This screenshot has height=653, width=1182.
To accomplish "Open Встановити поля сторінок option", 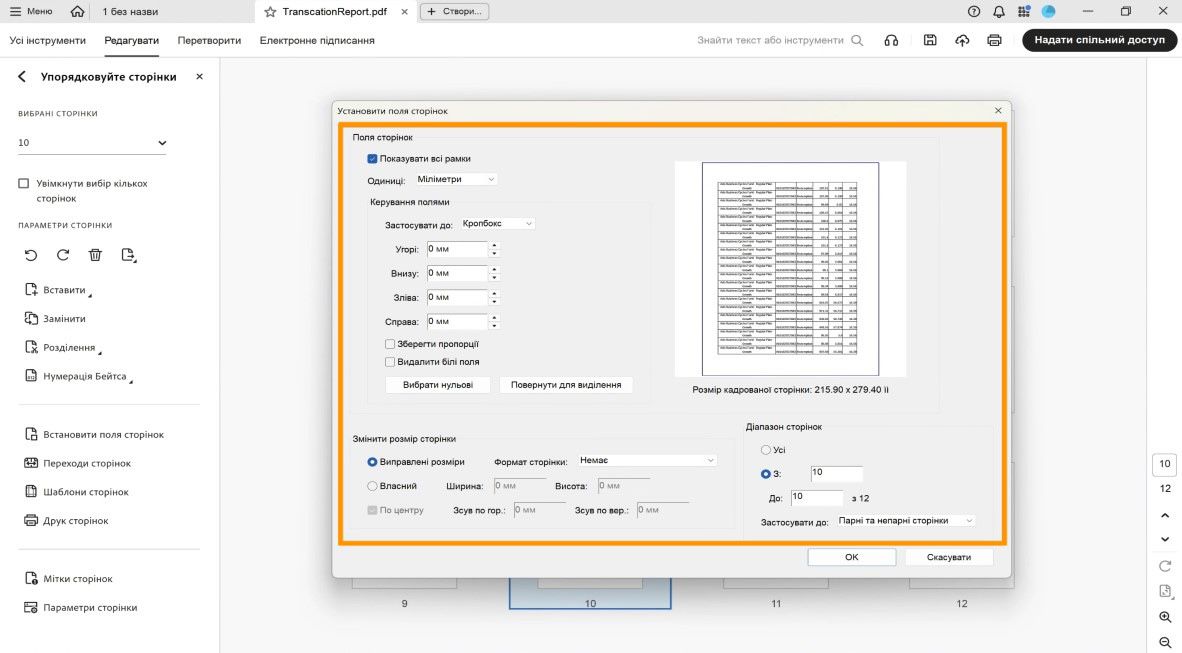I will click(x=94, y=434).
